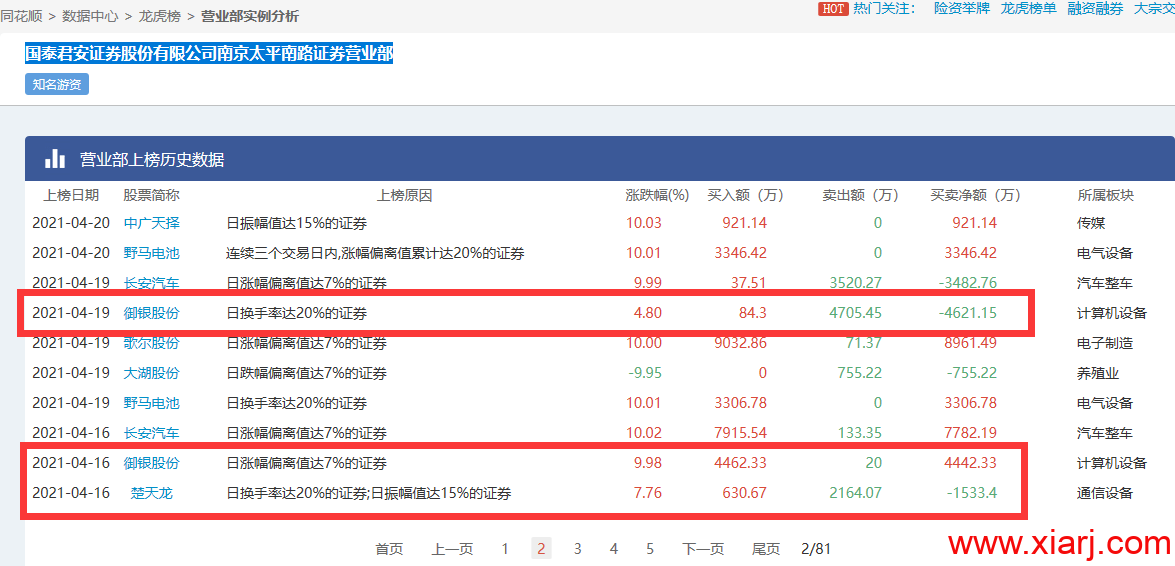Click the page count 2/81
Image resolution: width=1175 pixels, height=566 pixels.
click(x=816, y=549)
